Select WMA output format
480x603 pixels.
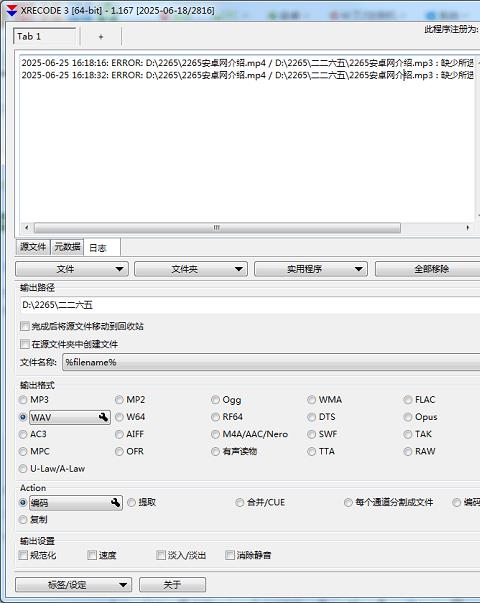coord(312,400)
